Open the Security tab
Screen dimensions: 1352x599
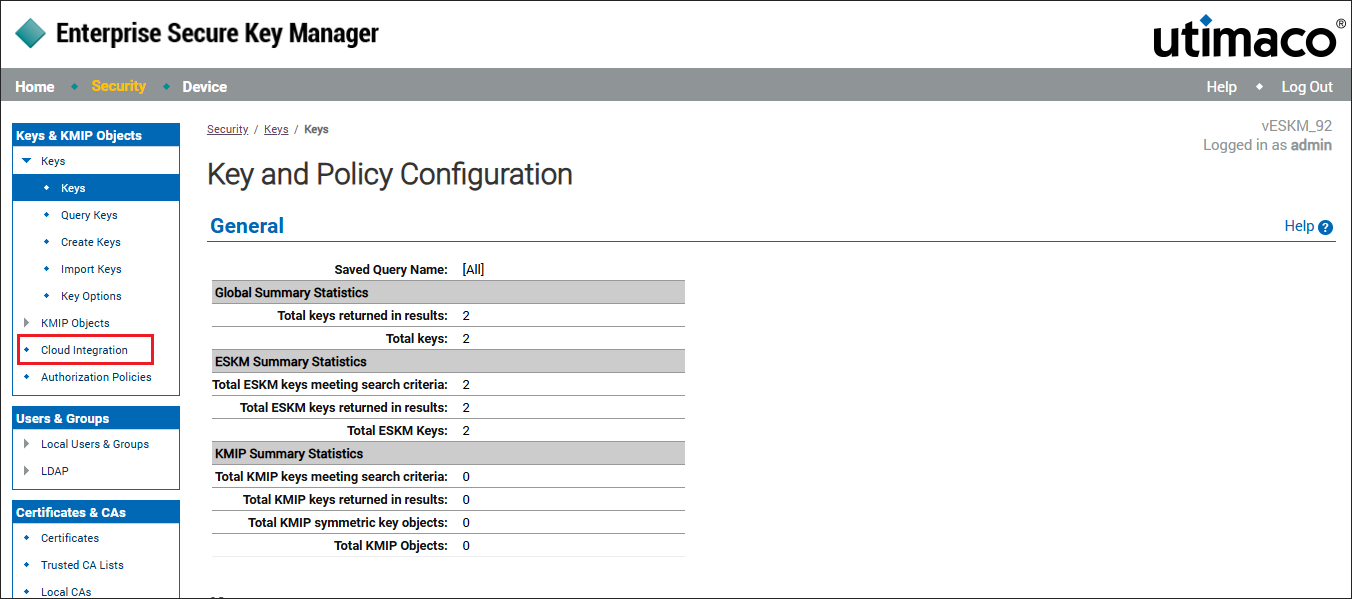(x=119, y=86)
